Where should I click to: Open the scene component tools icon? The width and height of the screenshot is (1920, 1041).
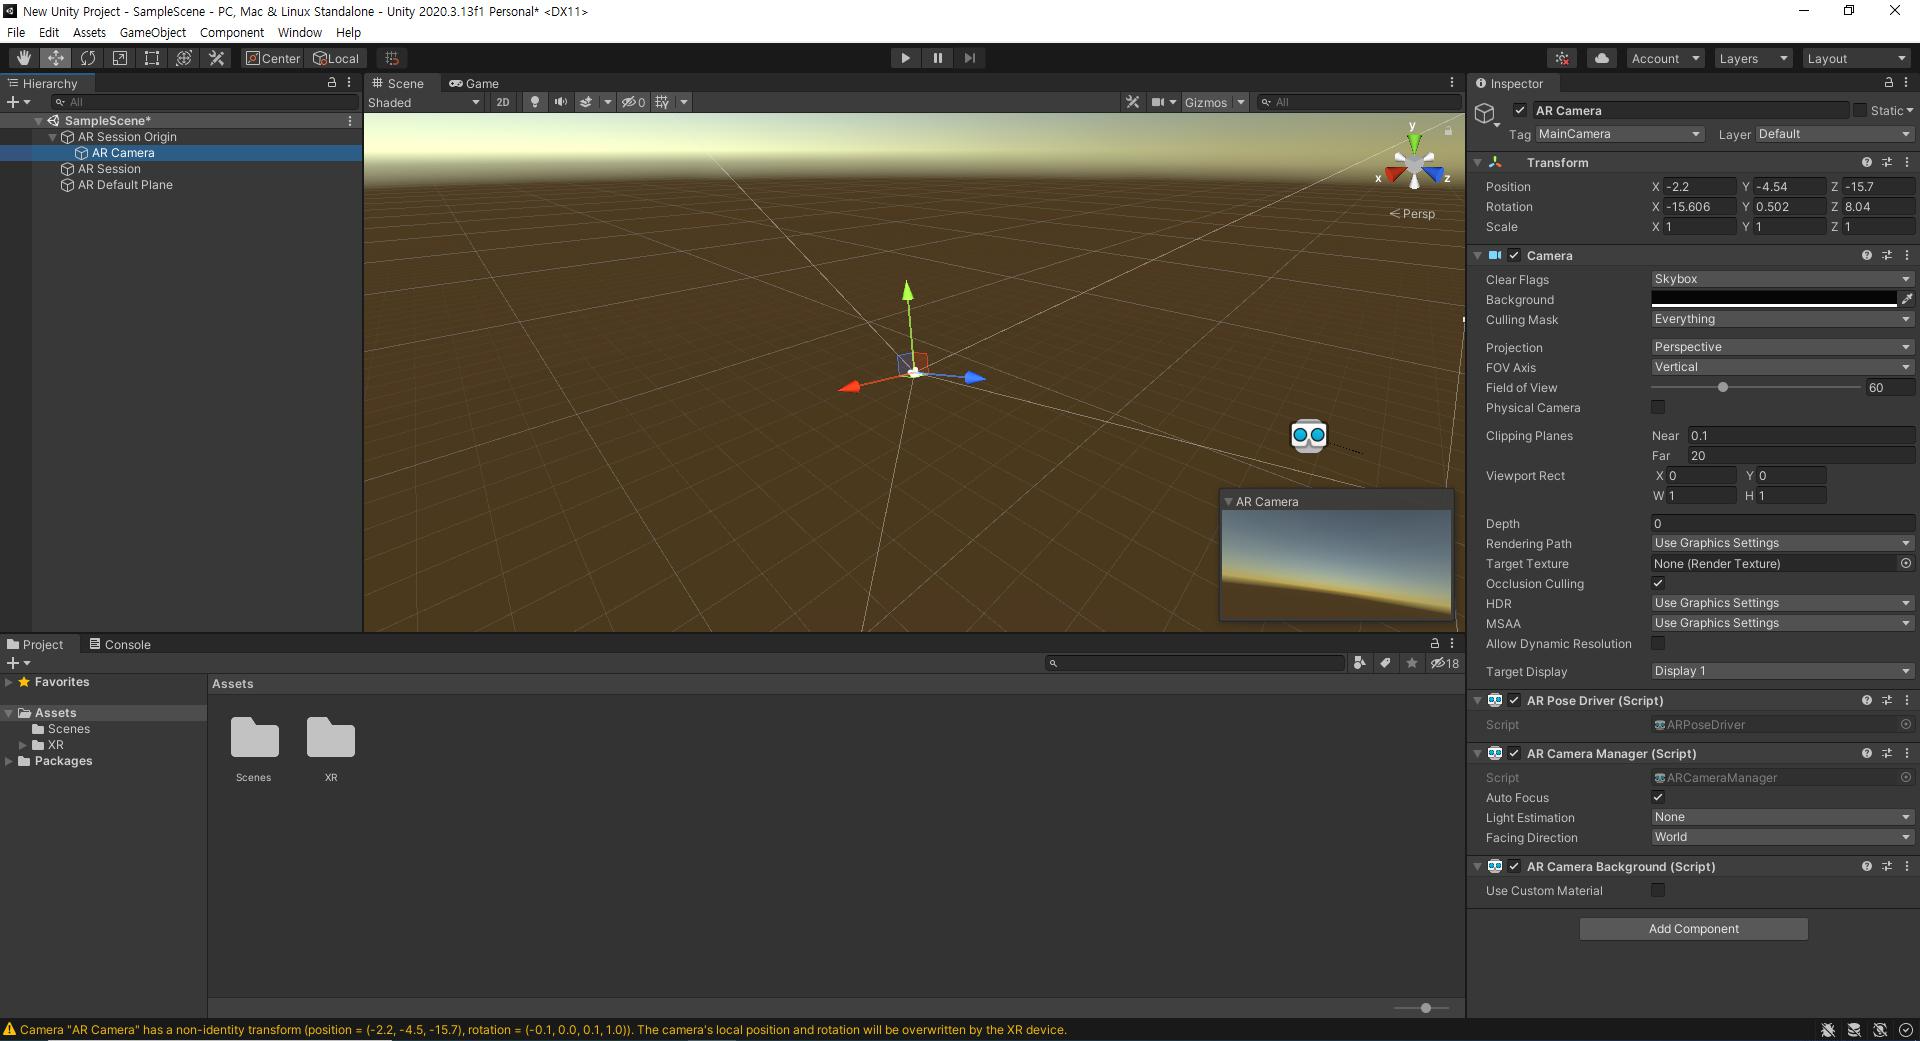pyautogui.click(x=1132, y=102)
